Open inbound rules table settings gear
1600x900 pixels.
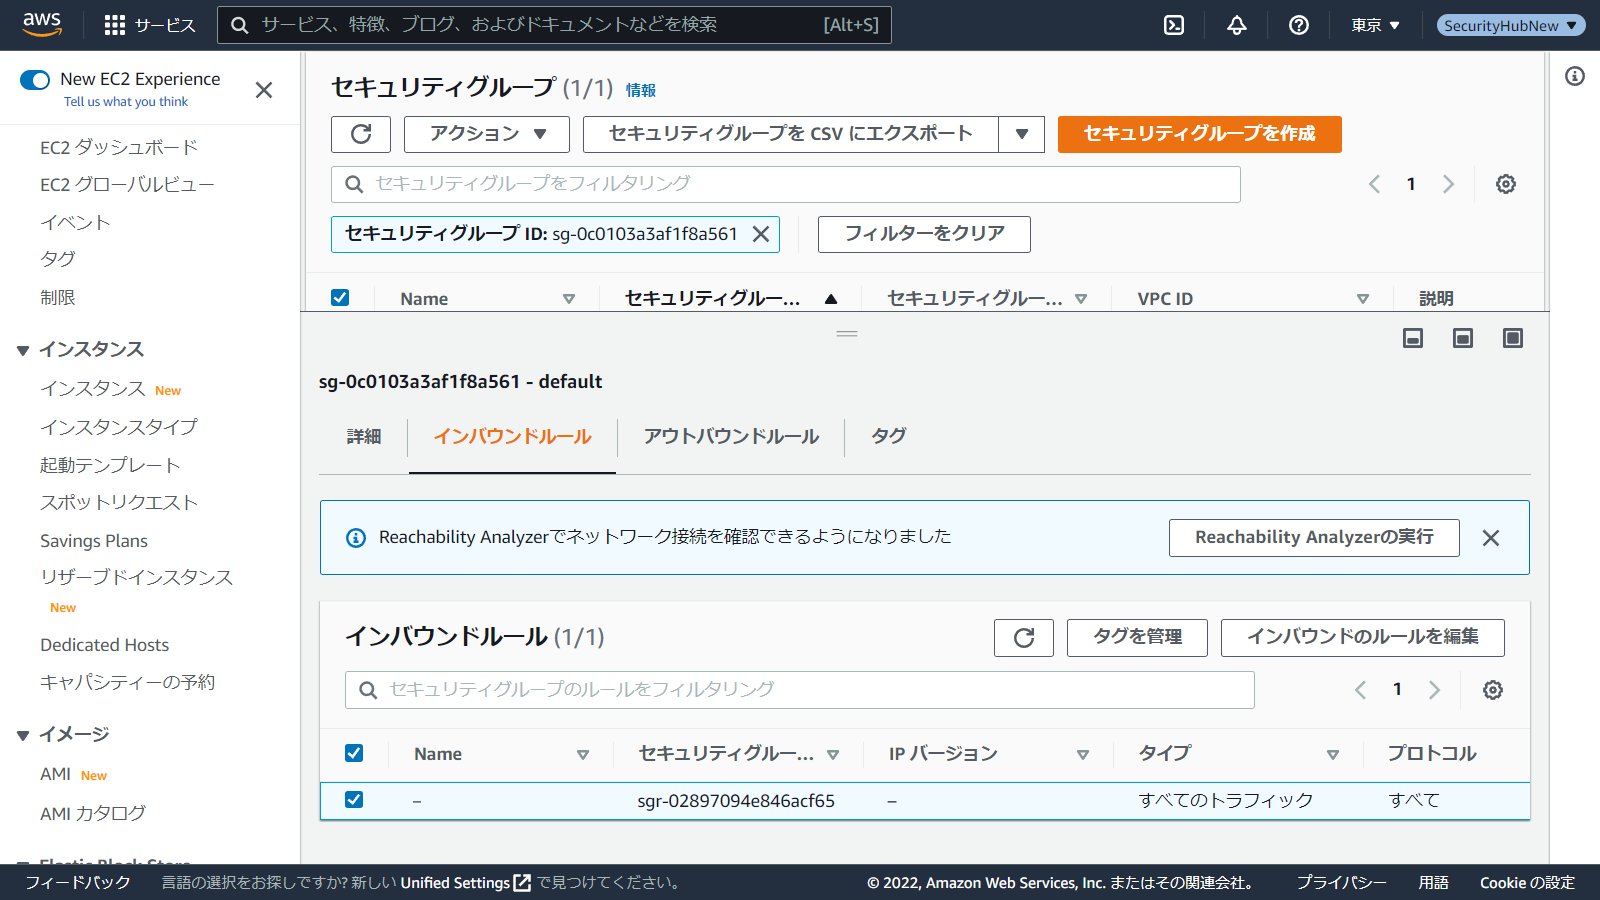(1492, 690)
